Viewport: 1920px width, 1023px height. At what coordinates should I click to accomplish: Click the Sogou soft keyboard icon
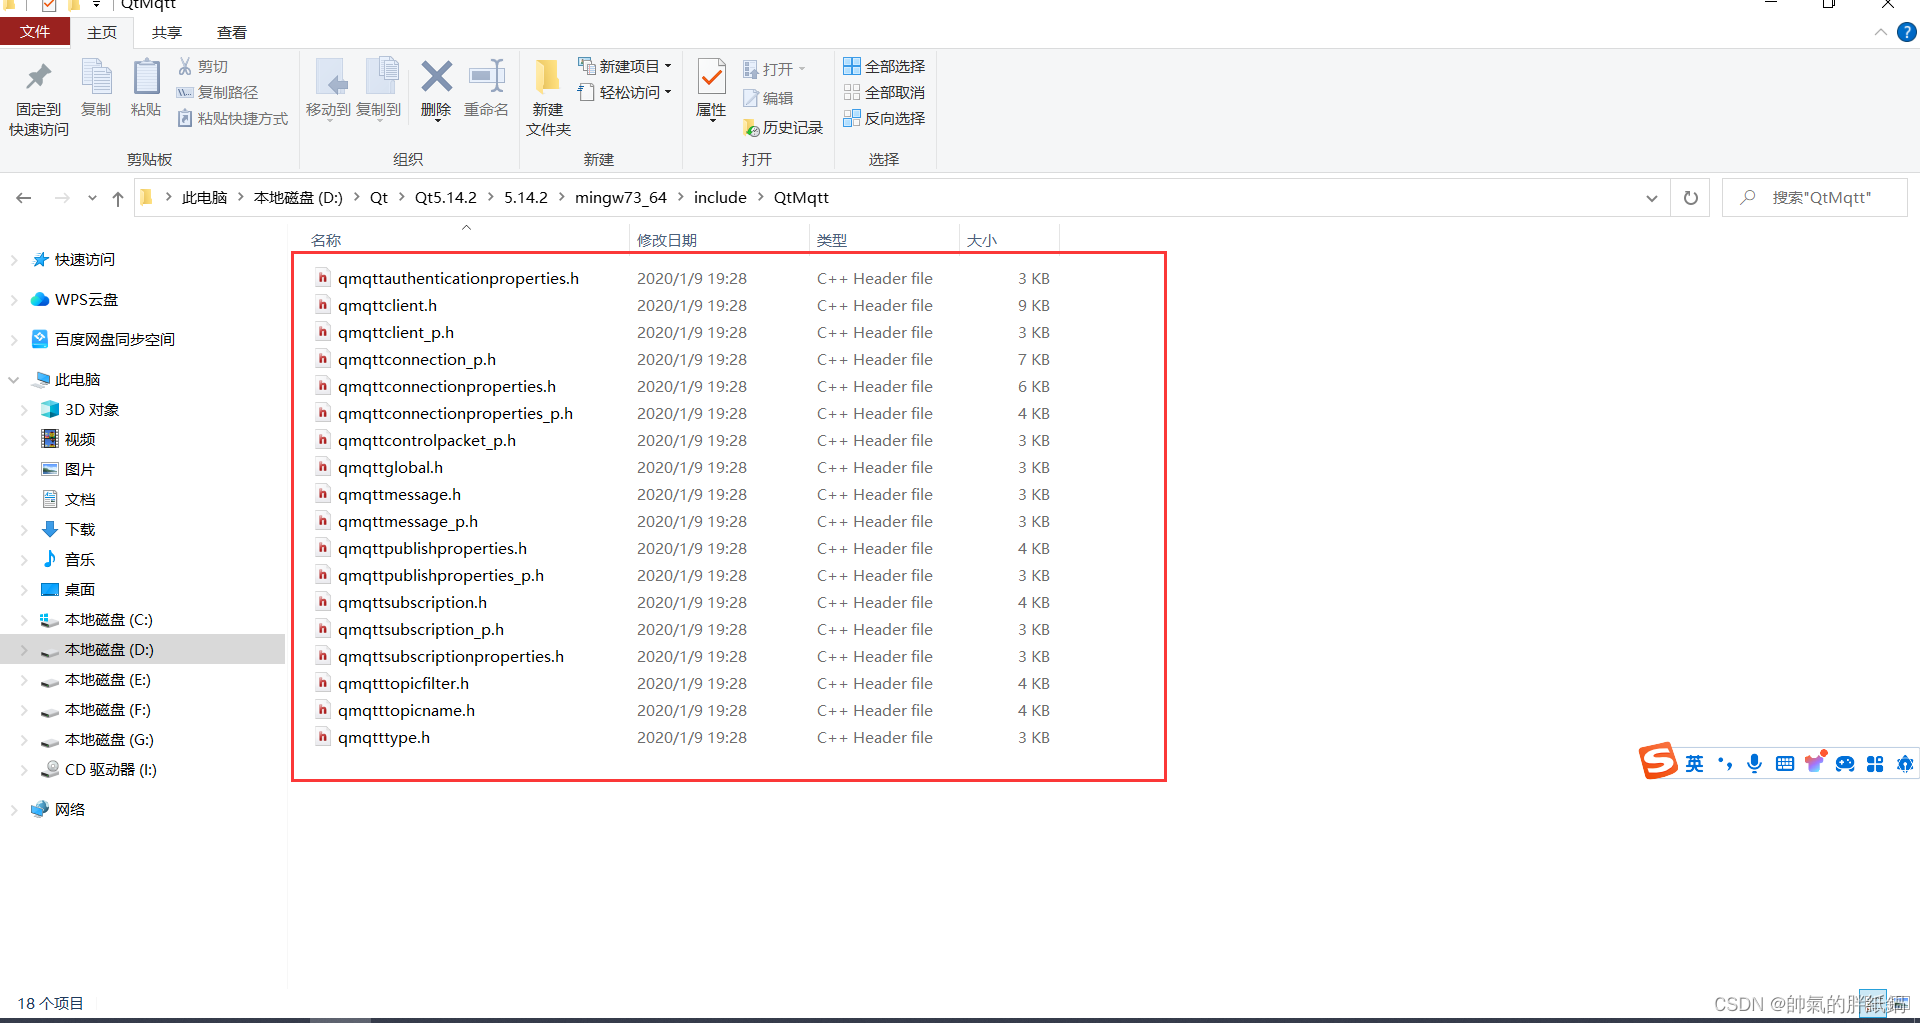(x=1785, y=764)
